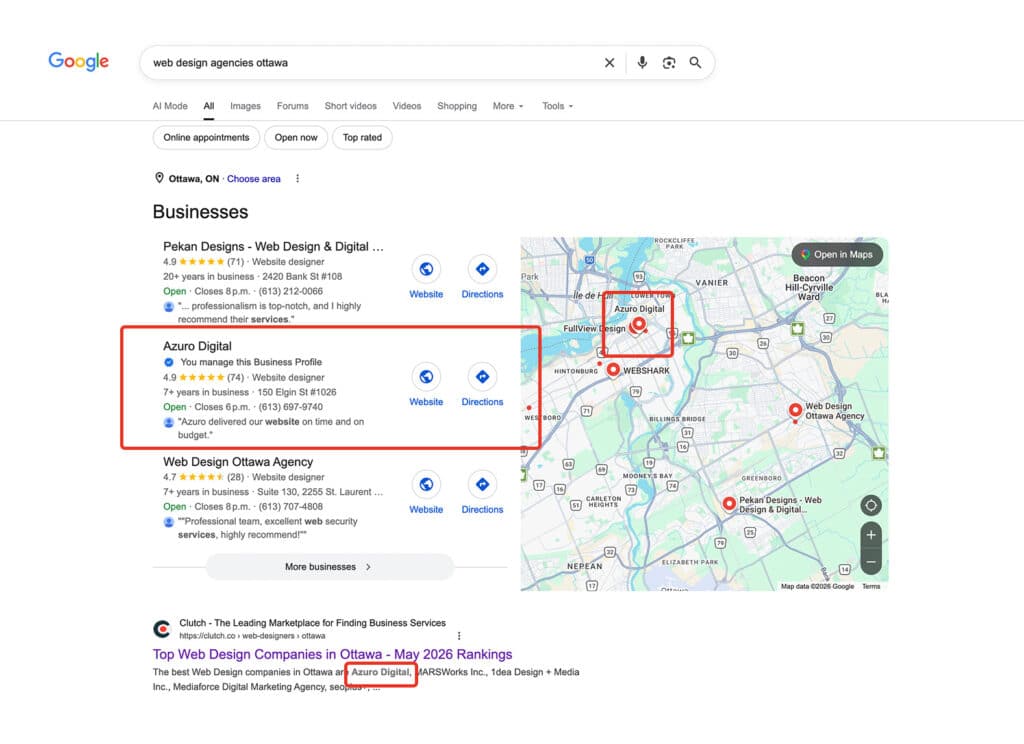Image resolution: width=1024 pixels, height=744 pixels.
Task: Toggle the Online appointments filter chip
Action: click(x=206, y=138)
